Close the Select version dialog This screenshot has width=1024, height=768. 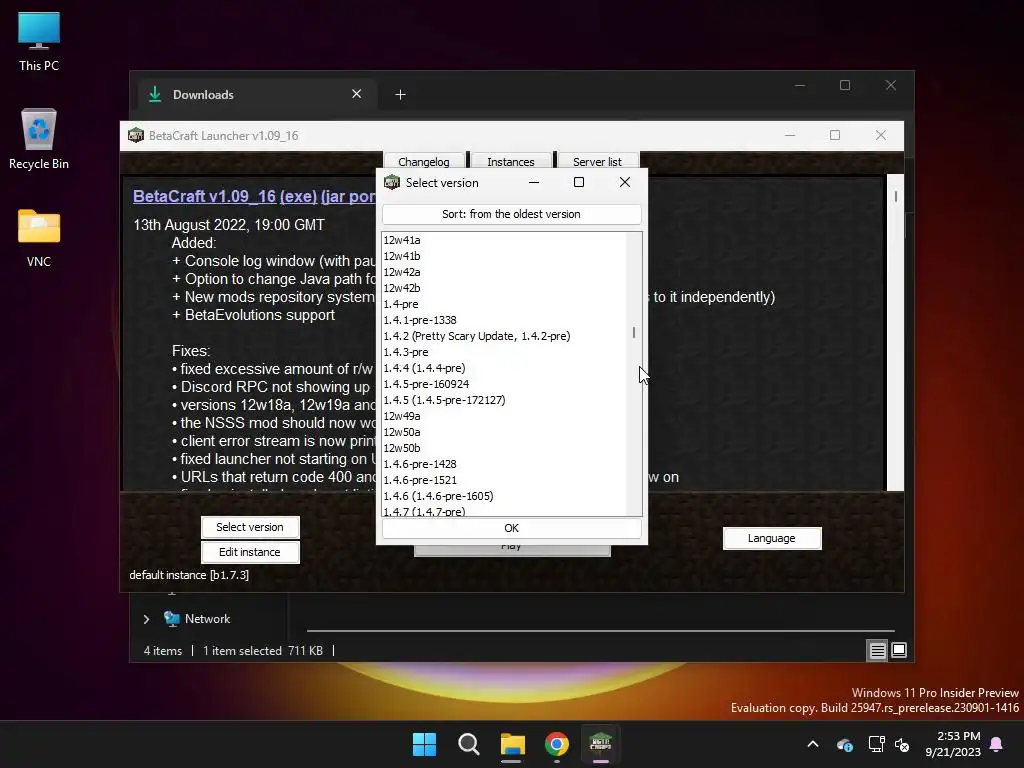(x=625, y=182)
